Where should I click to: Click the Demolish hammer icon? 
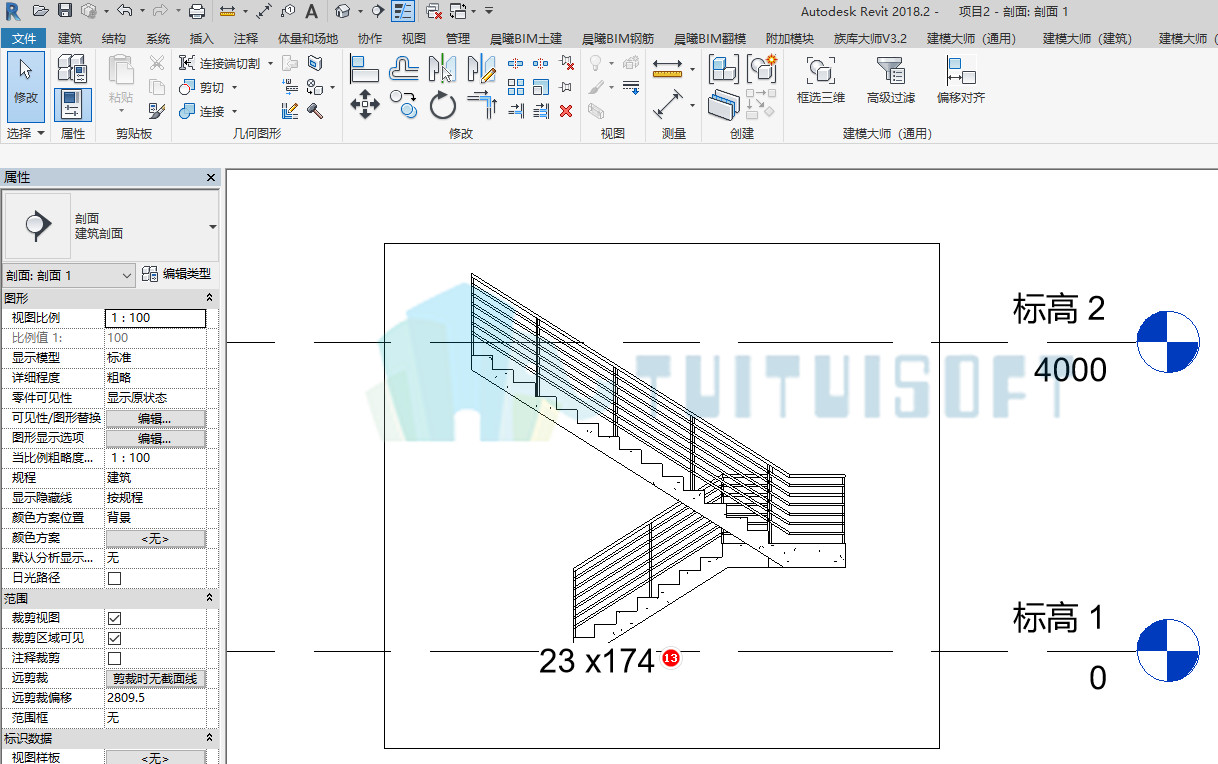tap(315, 111)
